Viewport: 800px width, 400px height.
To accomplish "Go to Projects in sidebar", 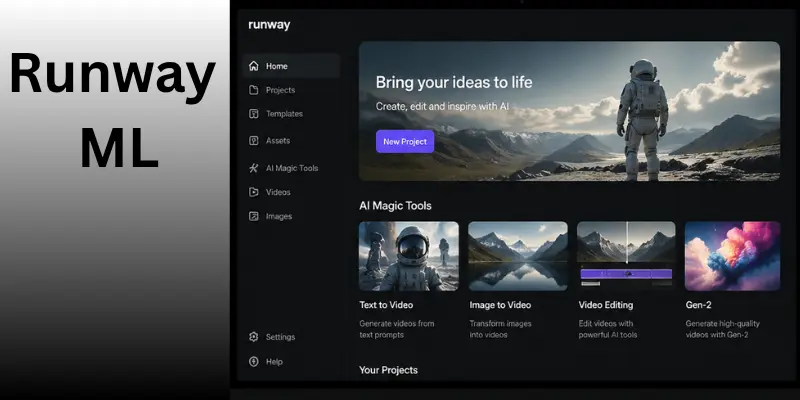I will [280, 90].
